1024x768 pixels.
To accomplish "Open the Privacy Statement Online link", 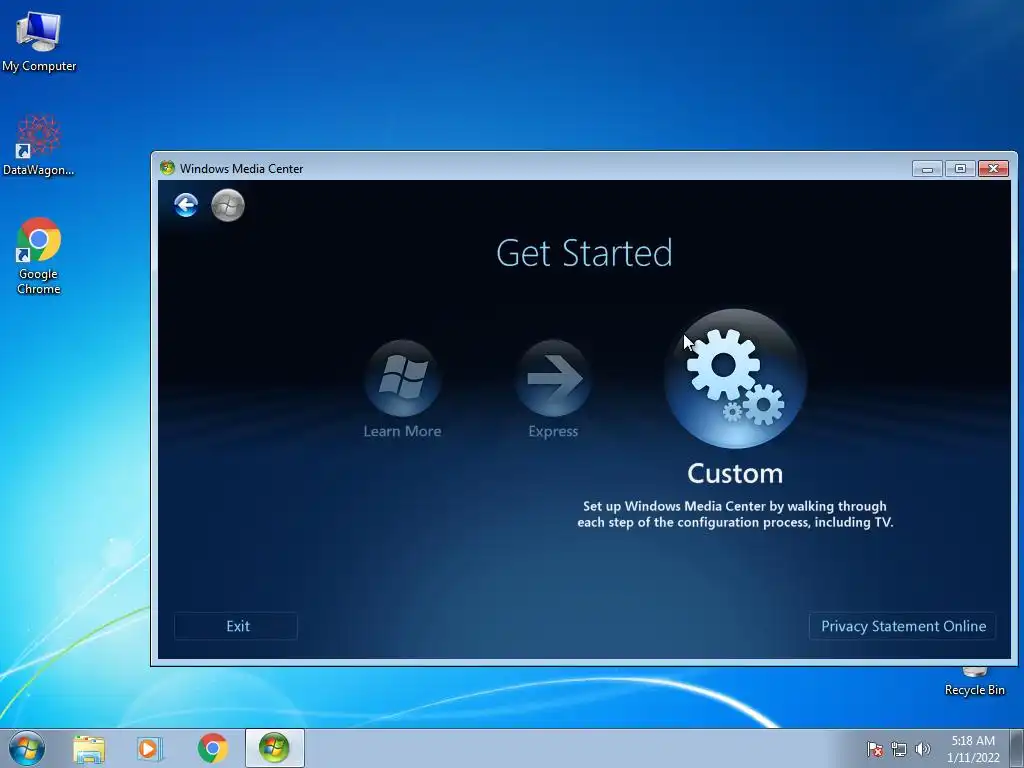I will click(x=903, y=626).
